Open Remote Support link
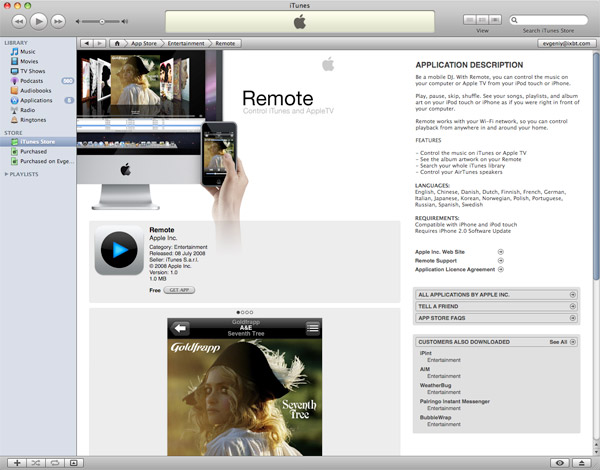Image resolution: width=600 pixels, height=470 pixels. [436, 261]
